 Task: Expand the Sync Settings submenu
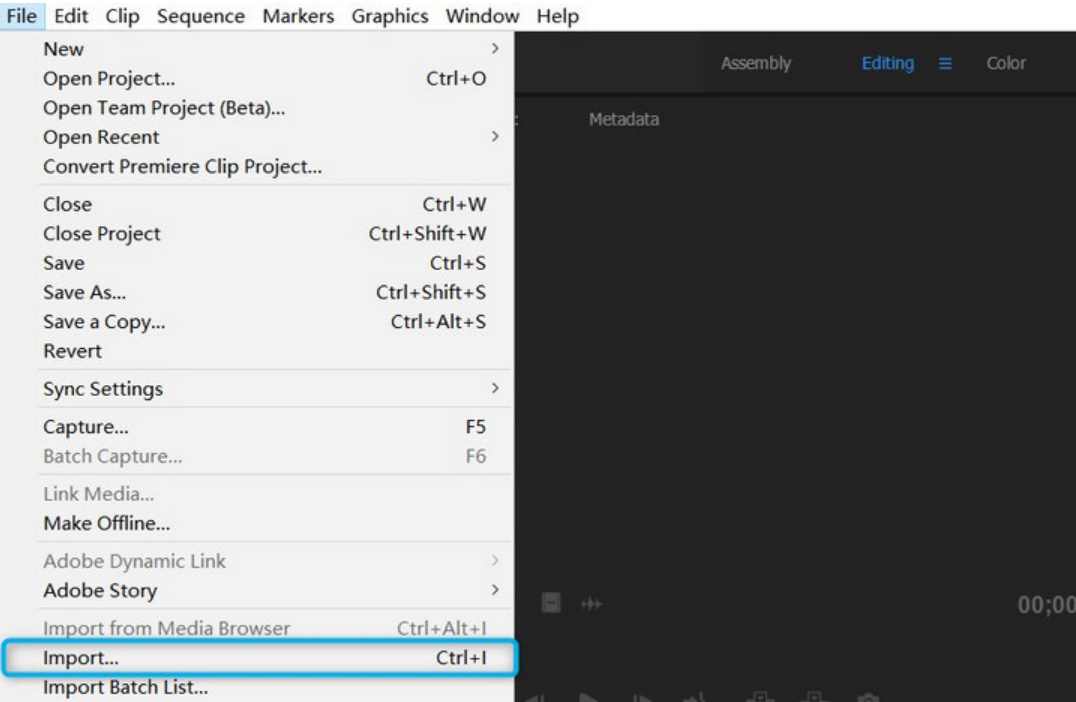(274, 388)
